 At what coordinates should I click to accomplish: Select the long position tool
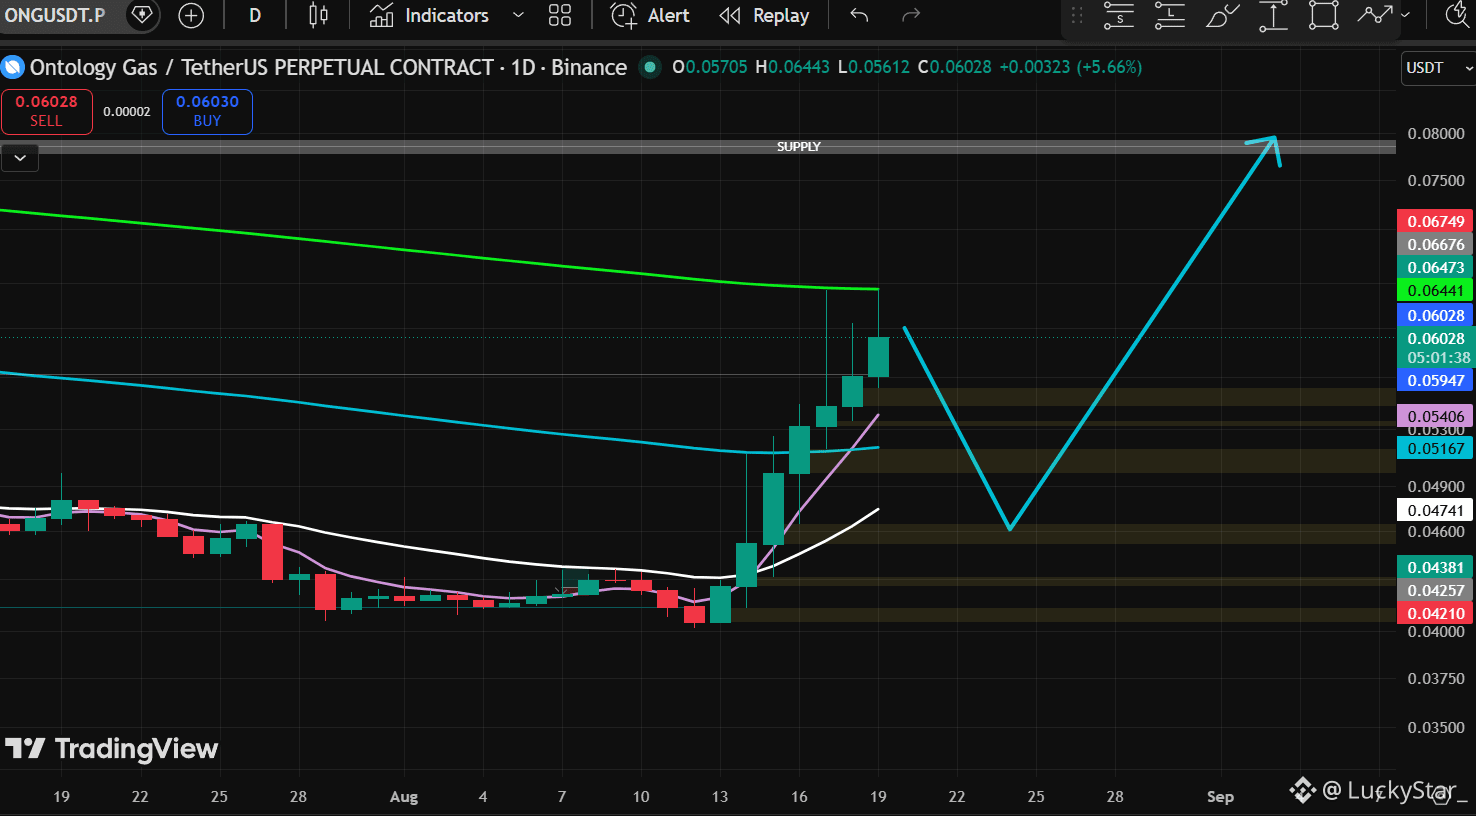point(1170,15)
